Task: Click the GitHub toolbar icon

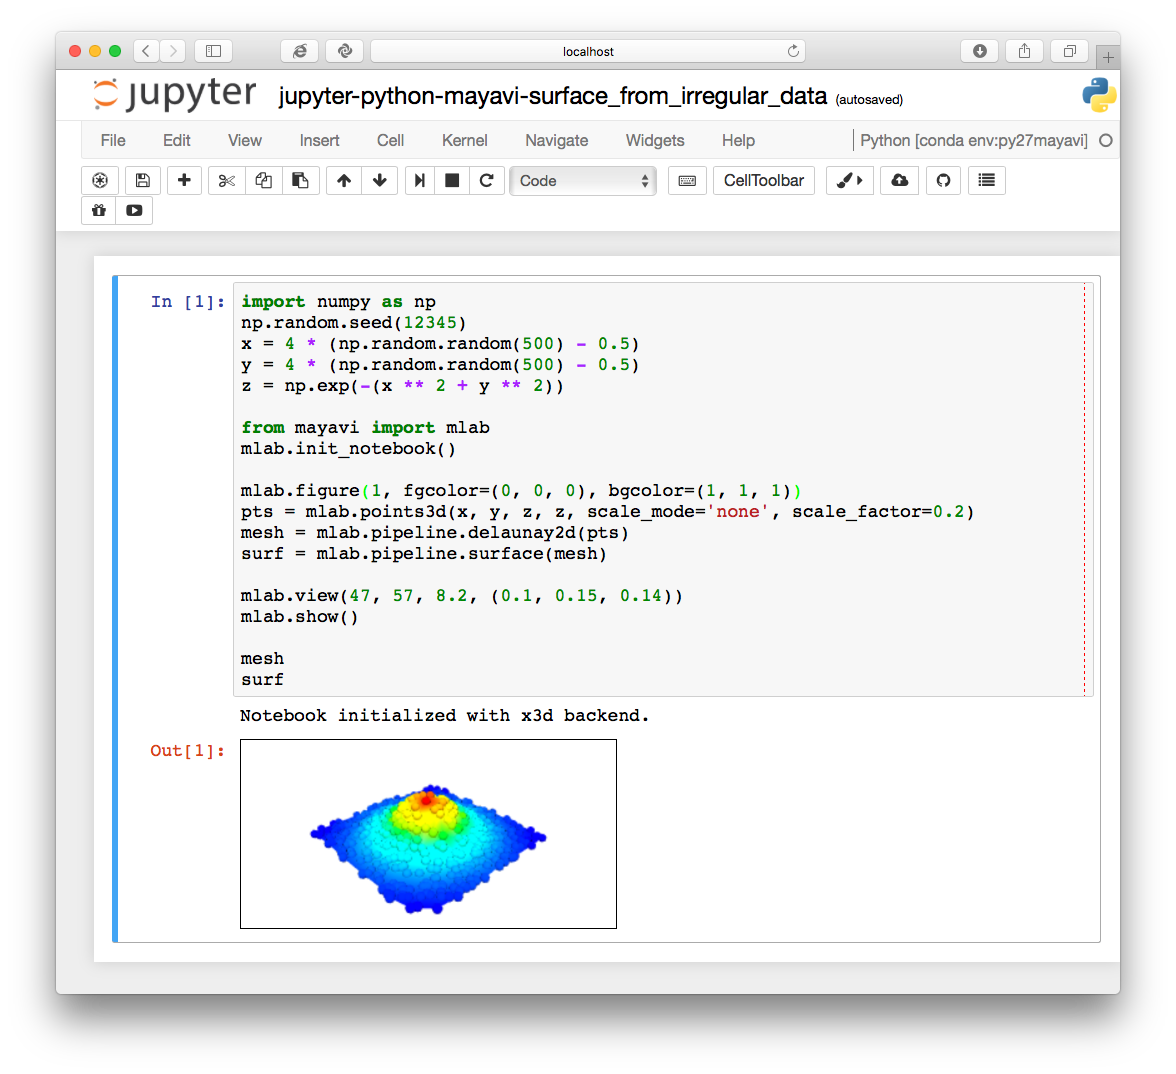Action: (x=944, y=181)
